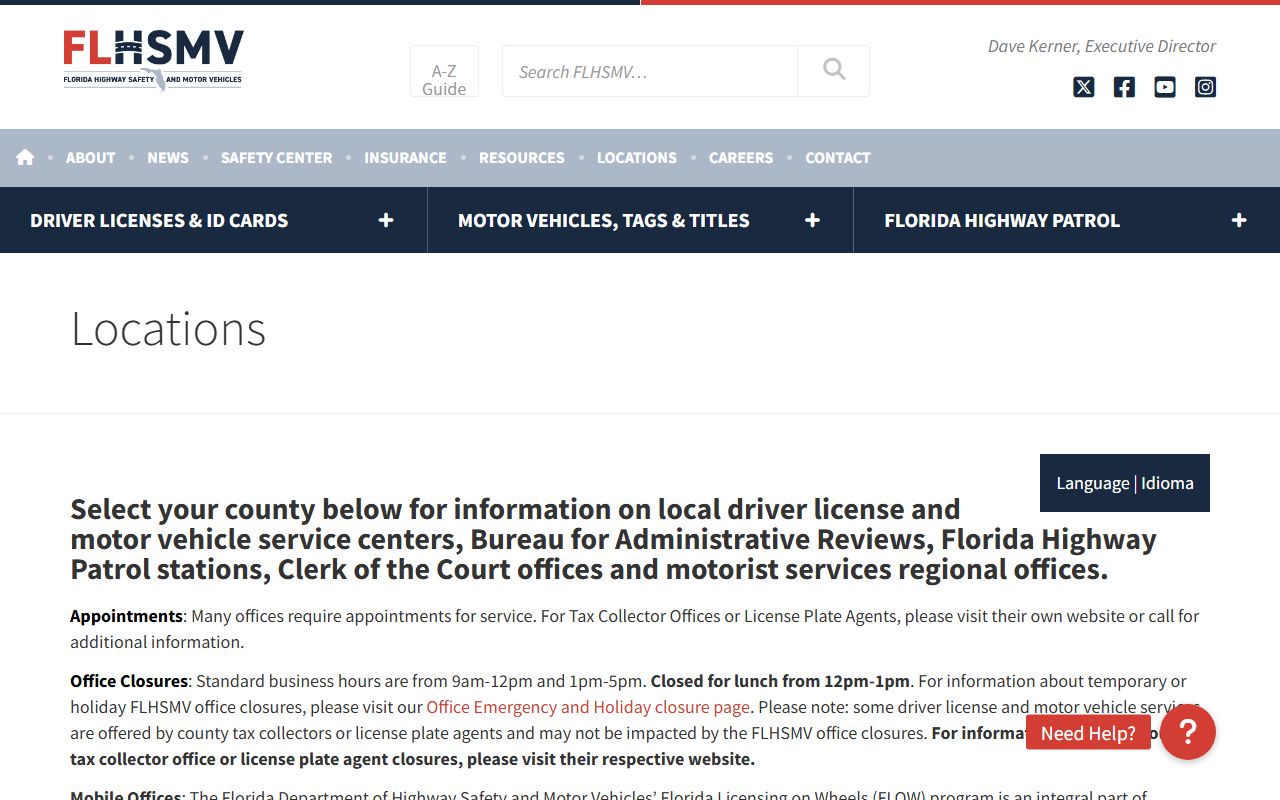Open the Locations menu item
This screenshot has width=1280, height=800.
(x=637, y=157)
